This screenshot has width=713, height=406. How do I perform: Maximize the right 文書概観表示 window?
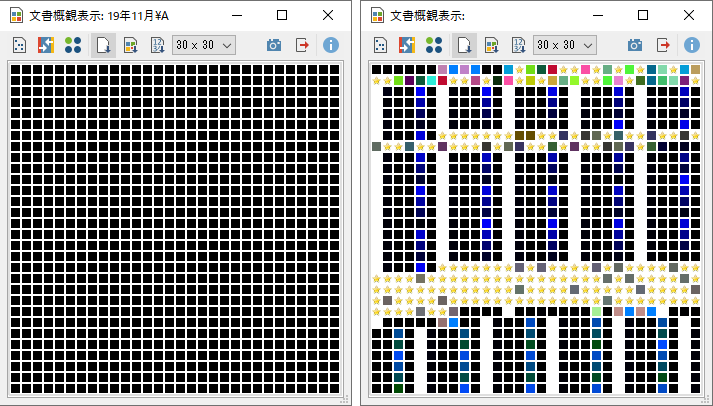pos(643,15)
